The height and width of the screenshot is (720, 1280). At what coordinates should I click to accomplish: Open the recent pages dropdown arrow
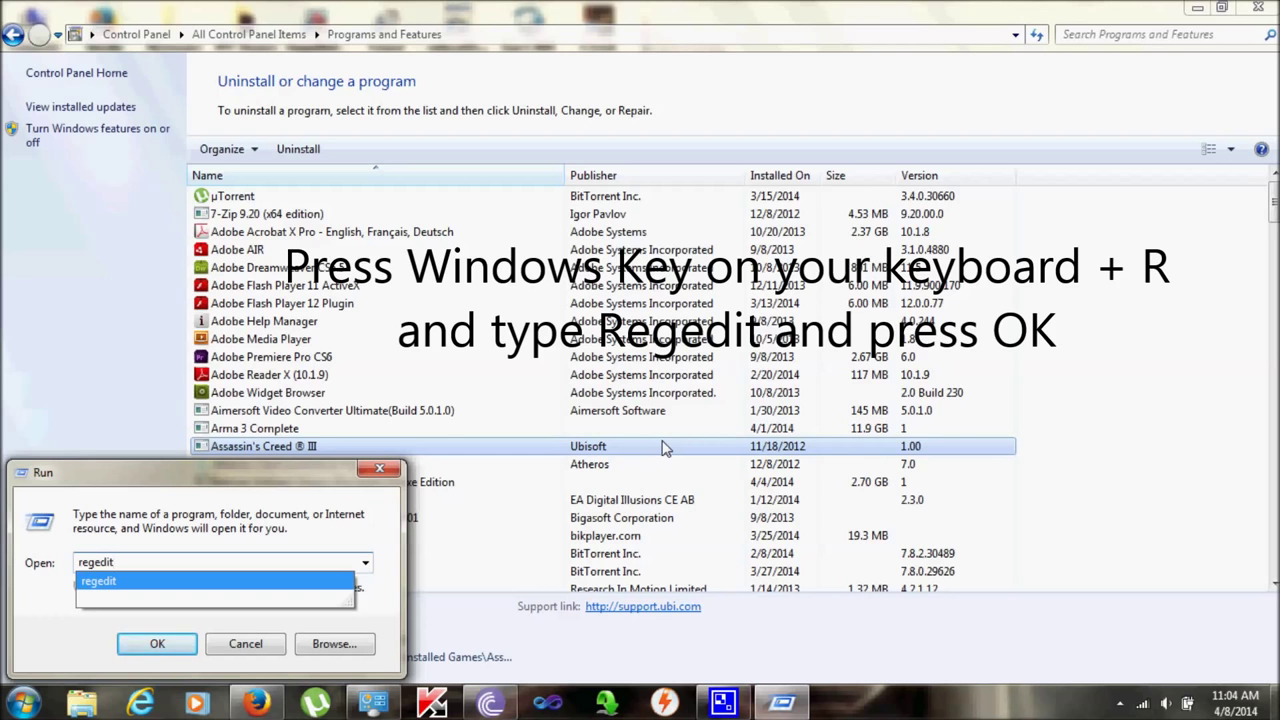pos(58,35)
